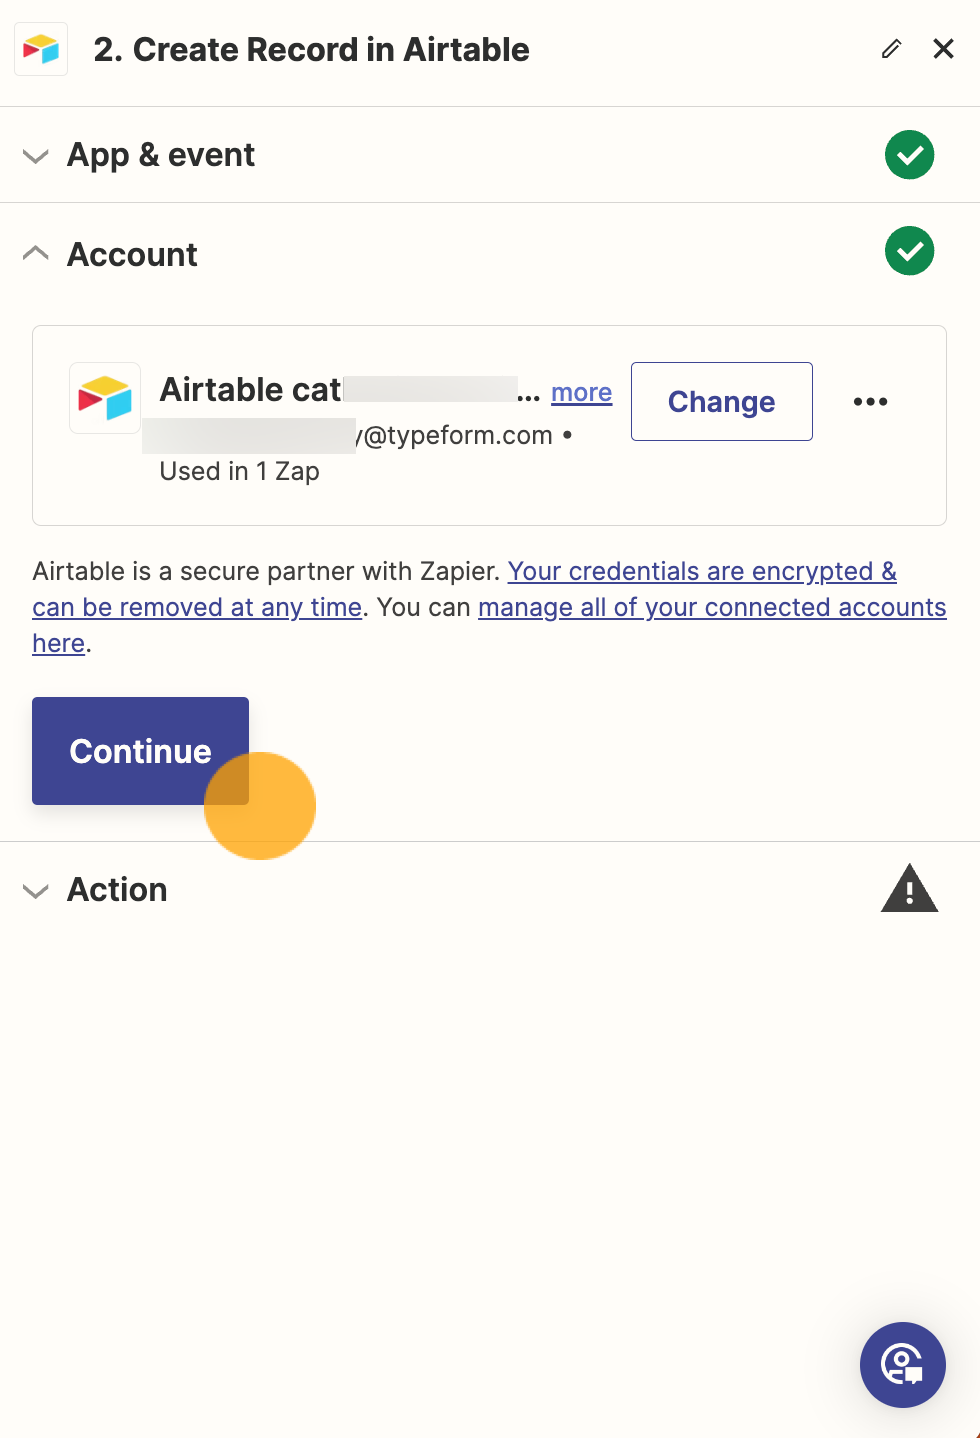This screenshot has height=1438, width=980.
Task: Close the Airtable step panel
Action: [x=943, y=49]
